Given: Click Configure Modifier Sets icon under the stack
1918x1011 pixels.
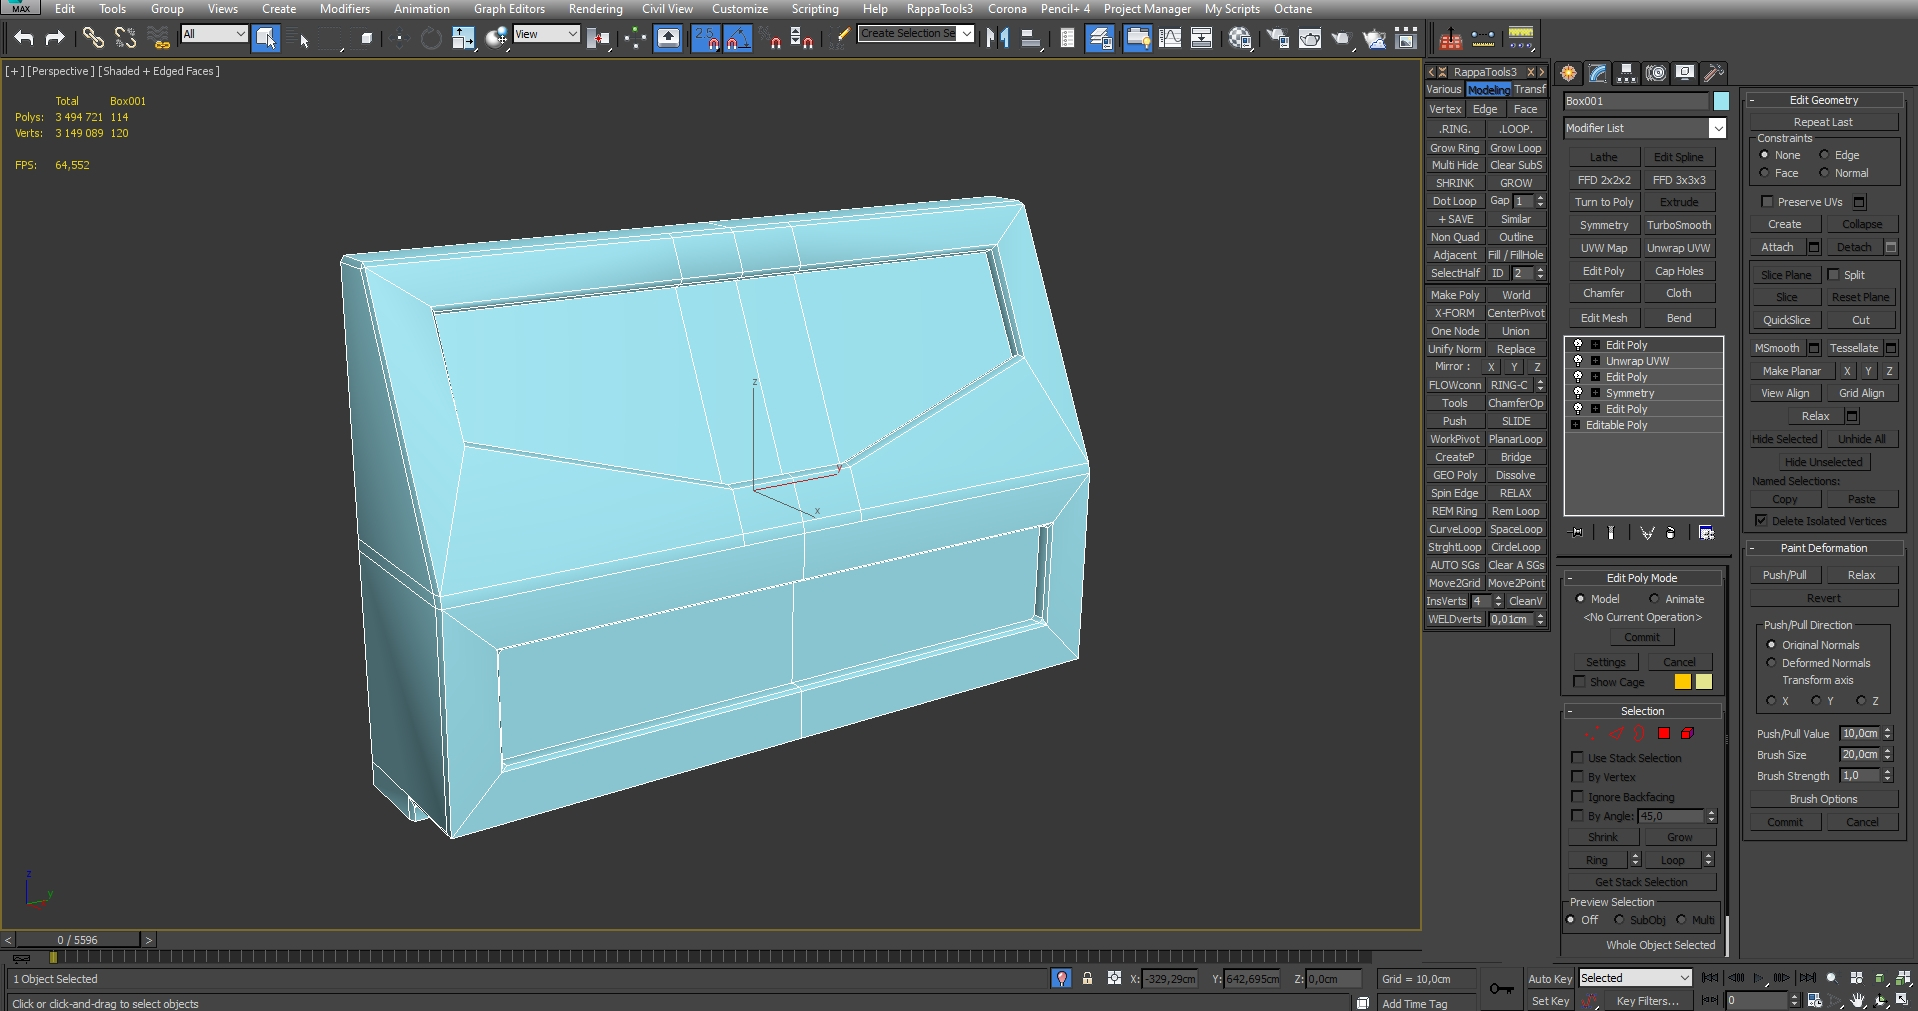Looking at the screenshot, I should point(1706,533).
